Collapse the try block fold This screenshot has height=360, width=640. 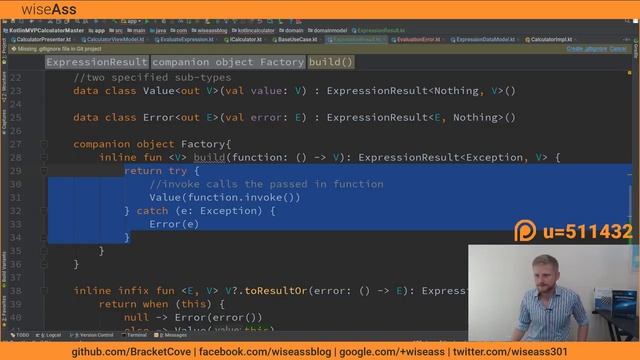(44, 171)
